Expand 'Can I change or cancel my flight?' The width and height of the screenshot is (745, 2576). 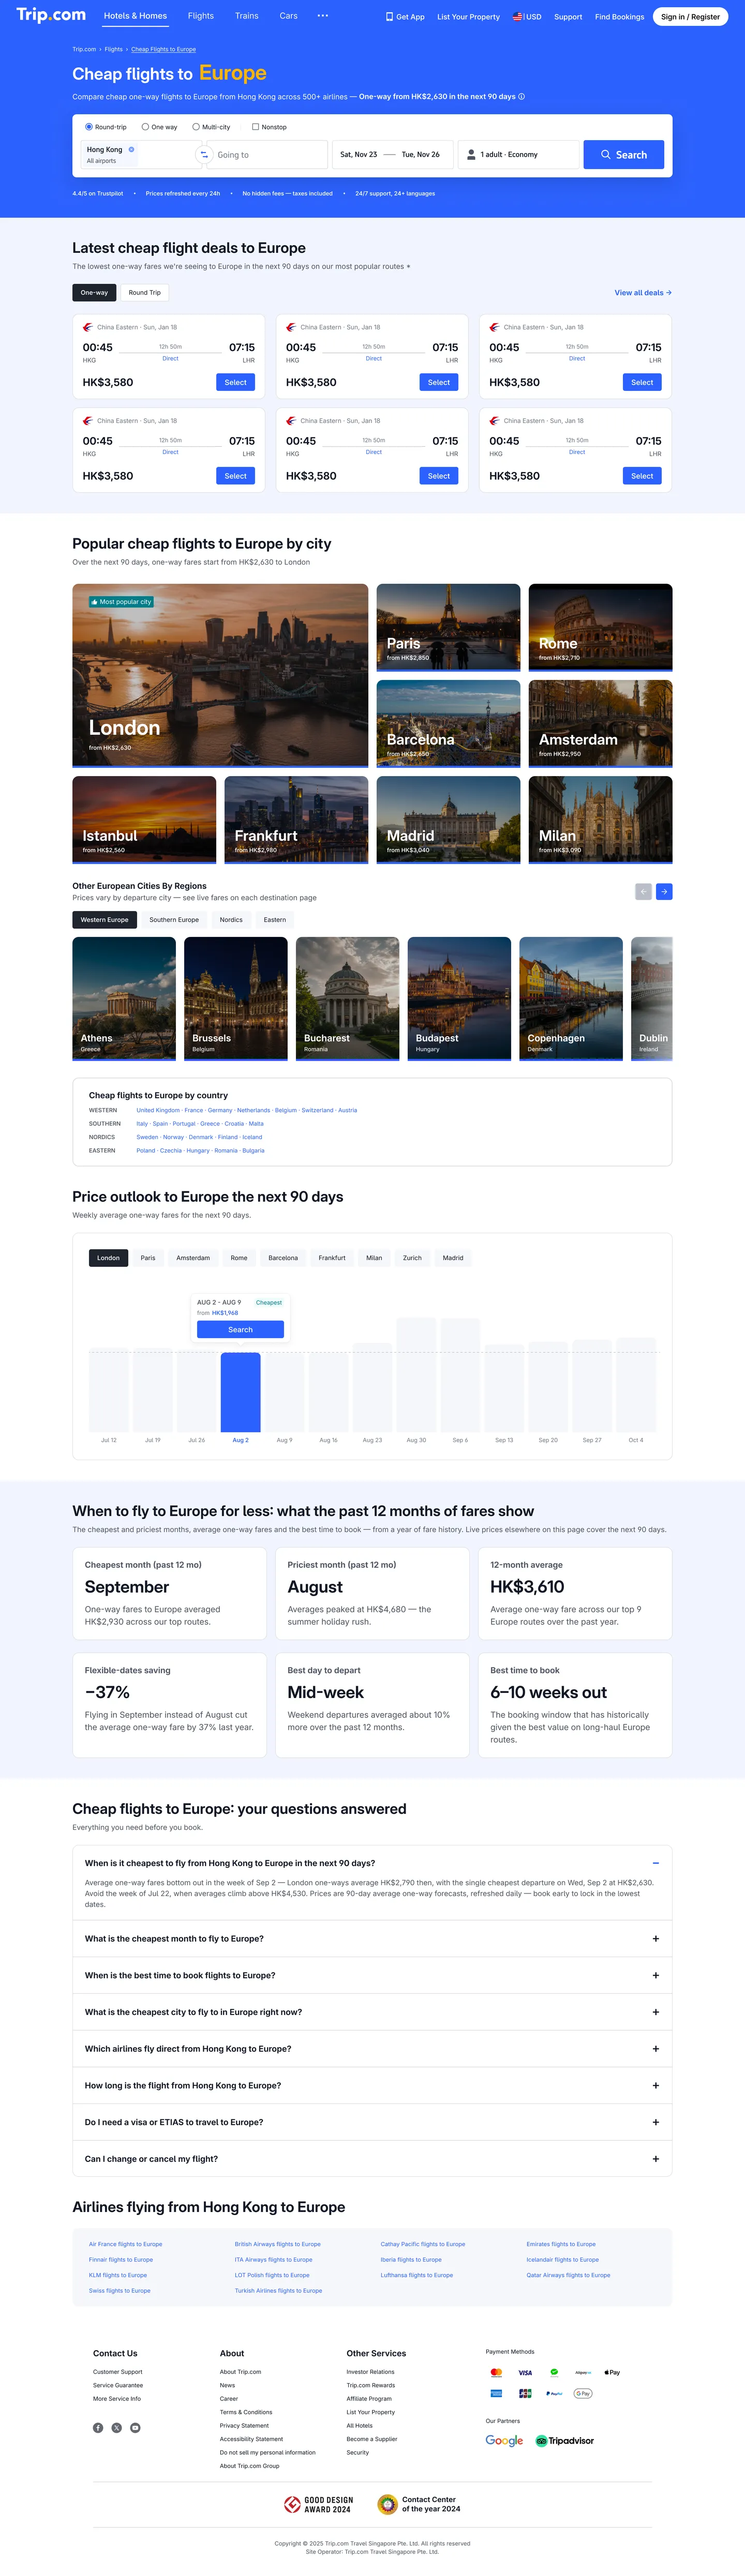point(372,2159)
